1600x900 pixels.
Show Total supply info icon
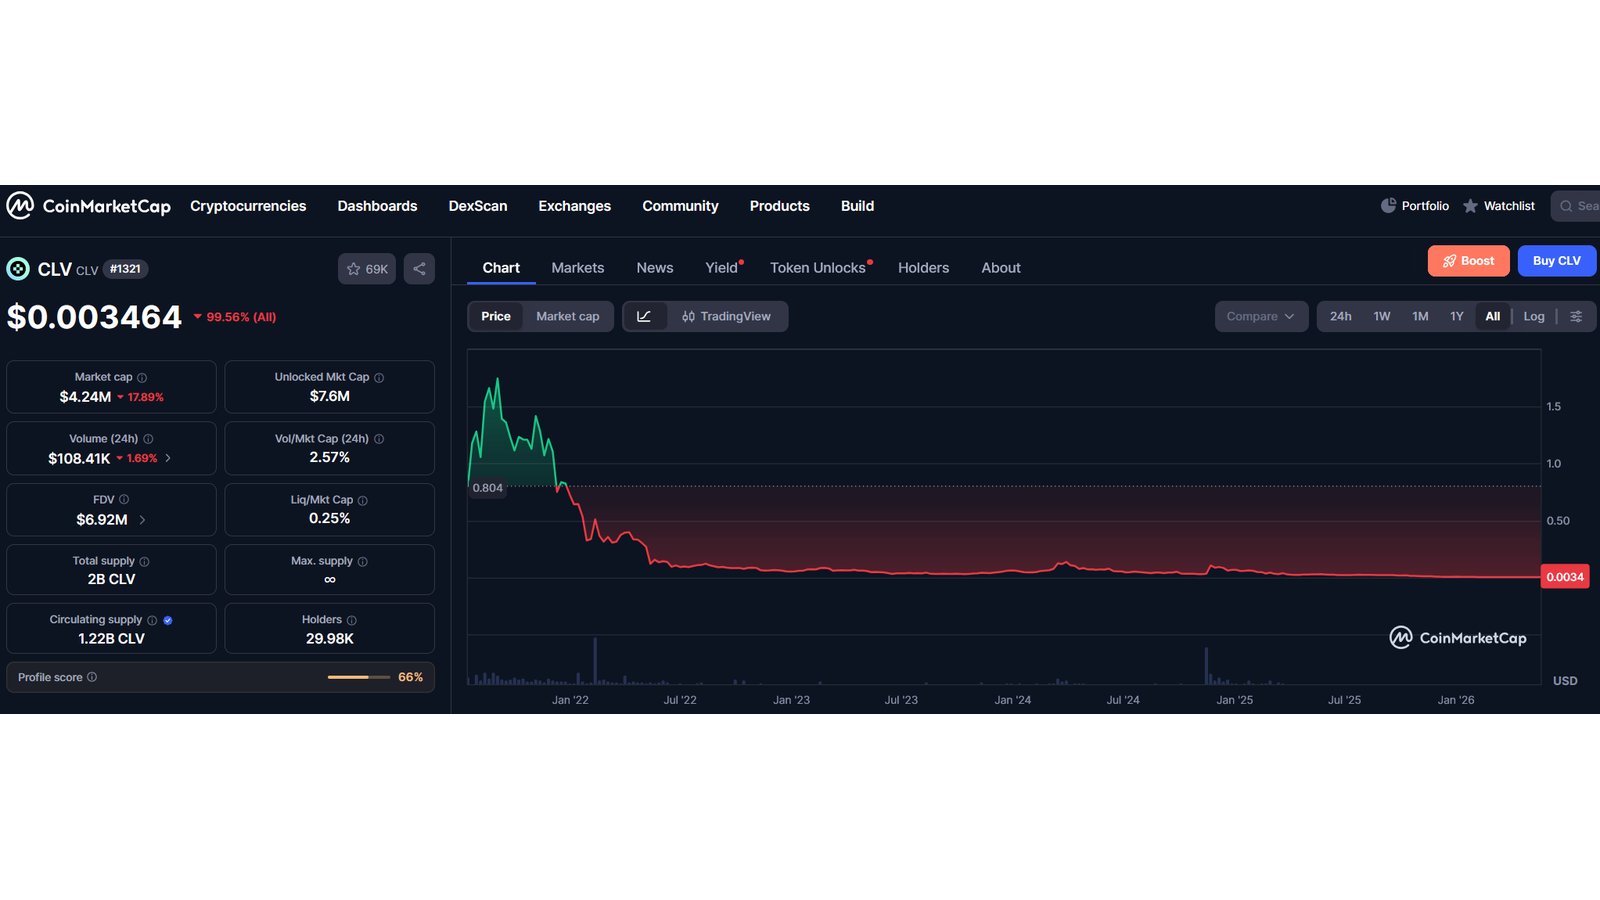[x=144, y=562]
